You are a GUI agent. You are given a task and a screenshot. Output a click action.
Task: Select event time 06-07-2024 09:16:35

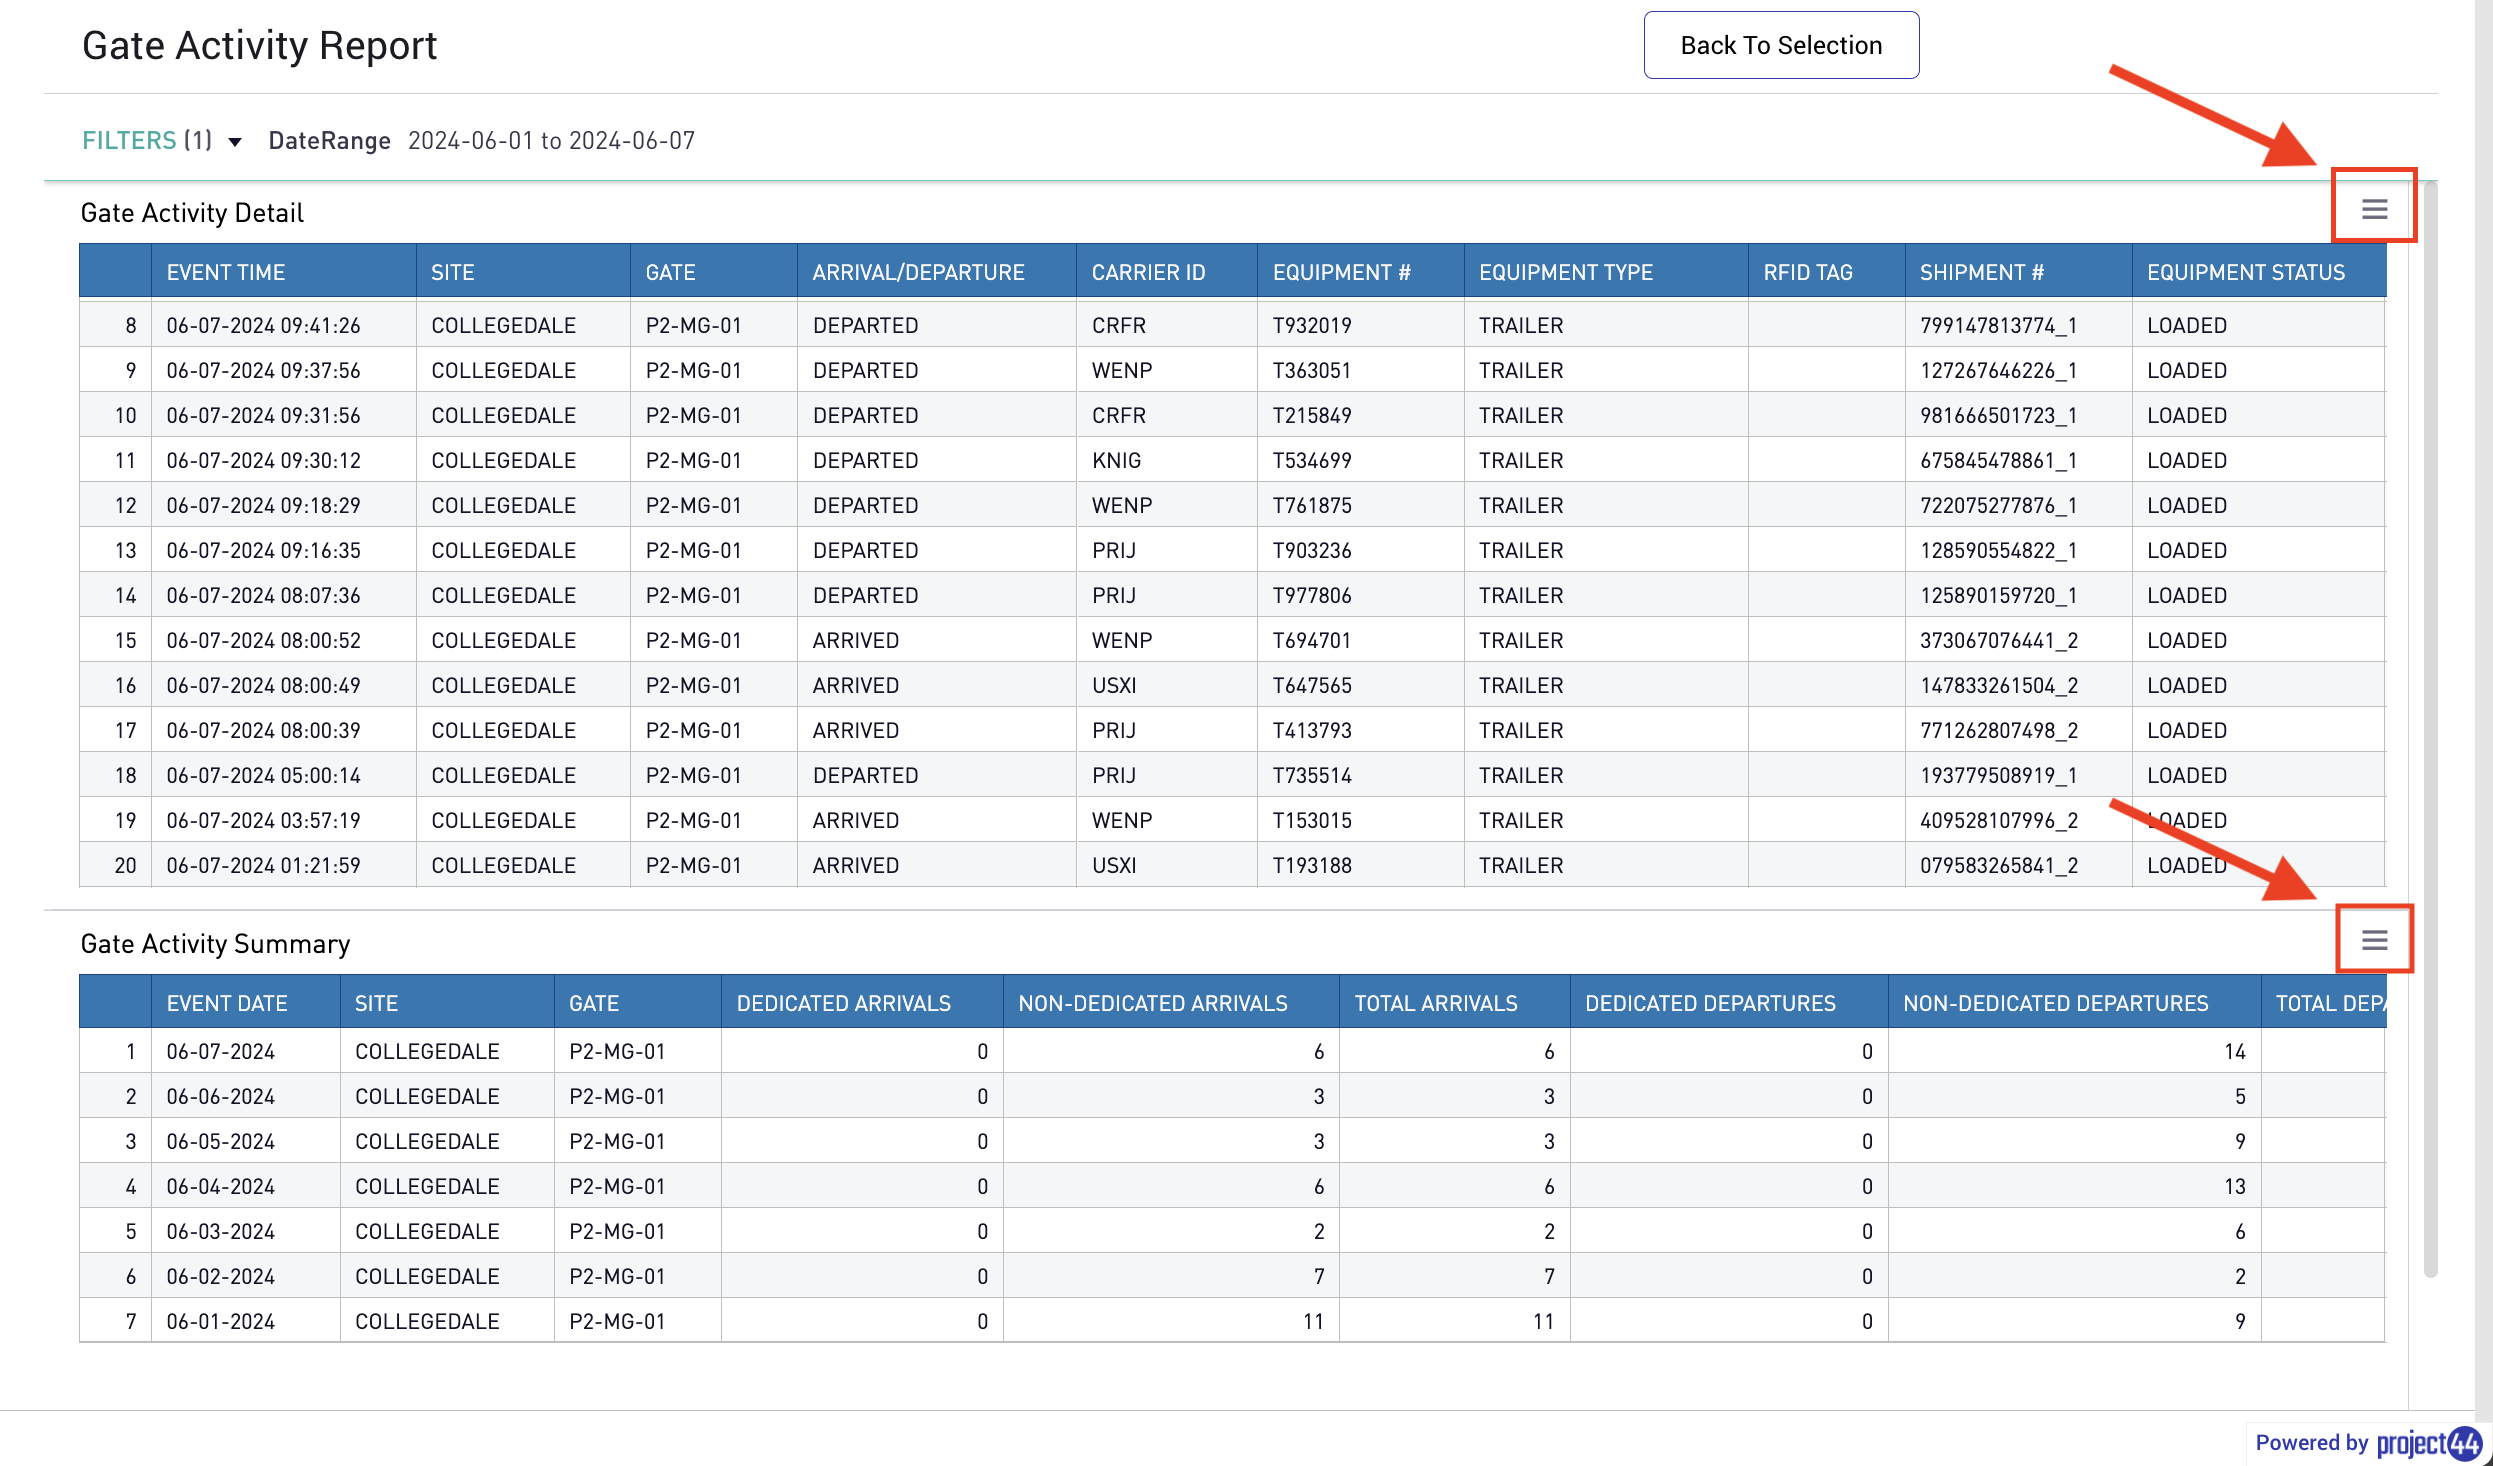coord(263,550)
